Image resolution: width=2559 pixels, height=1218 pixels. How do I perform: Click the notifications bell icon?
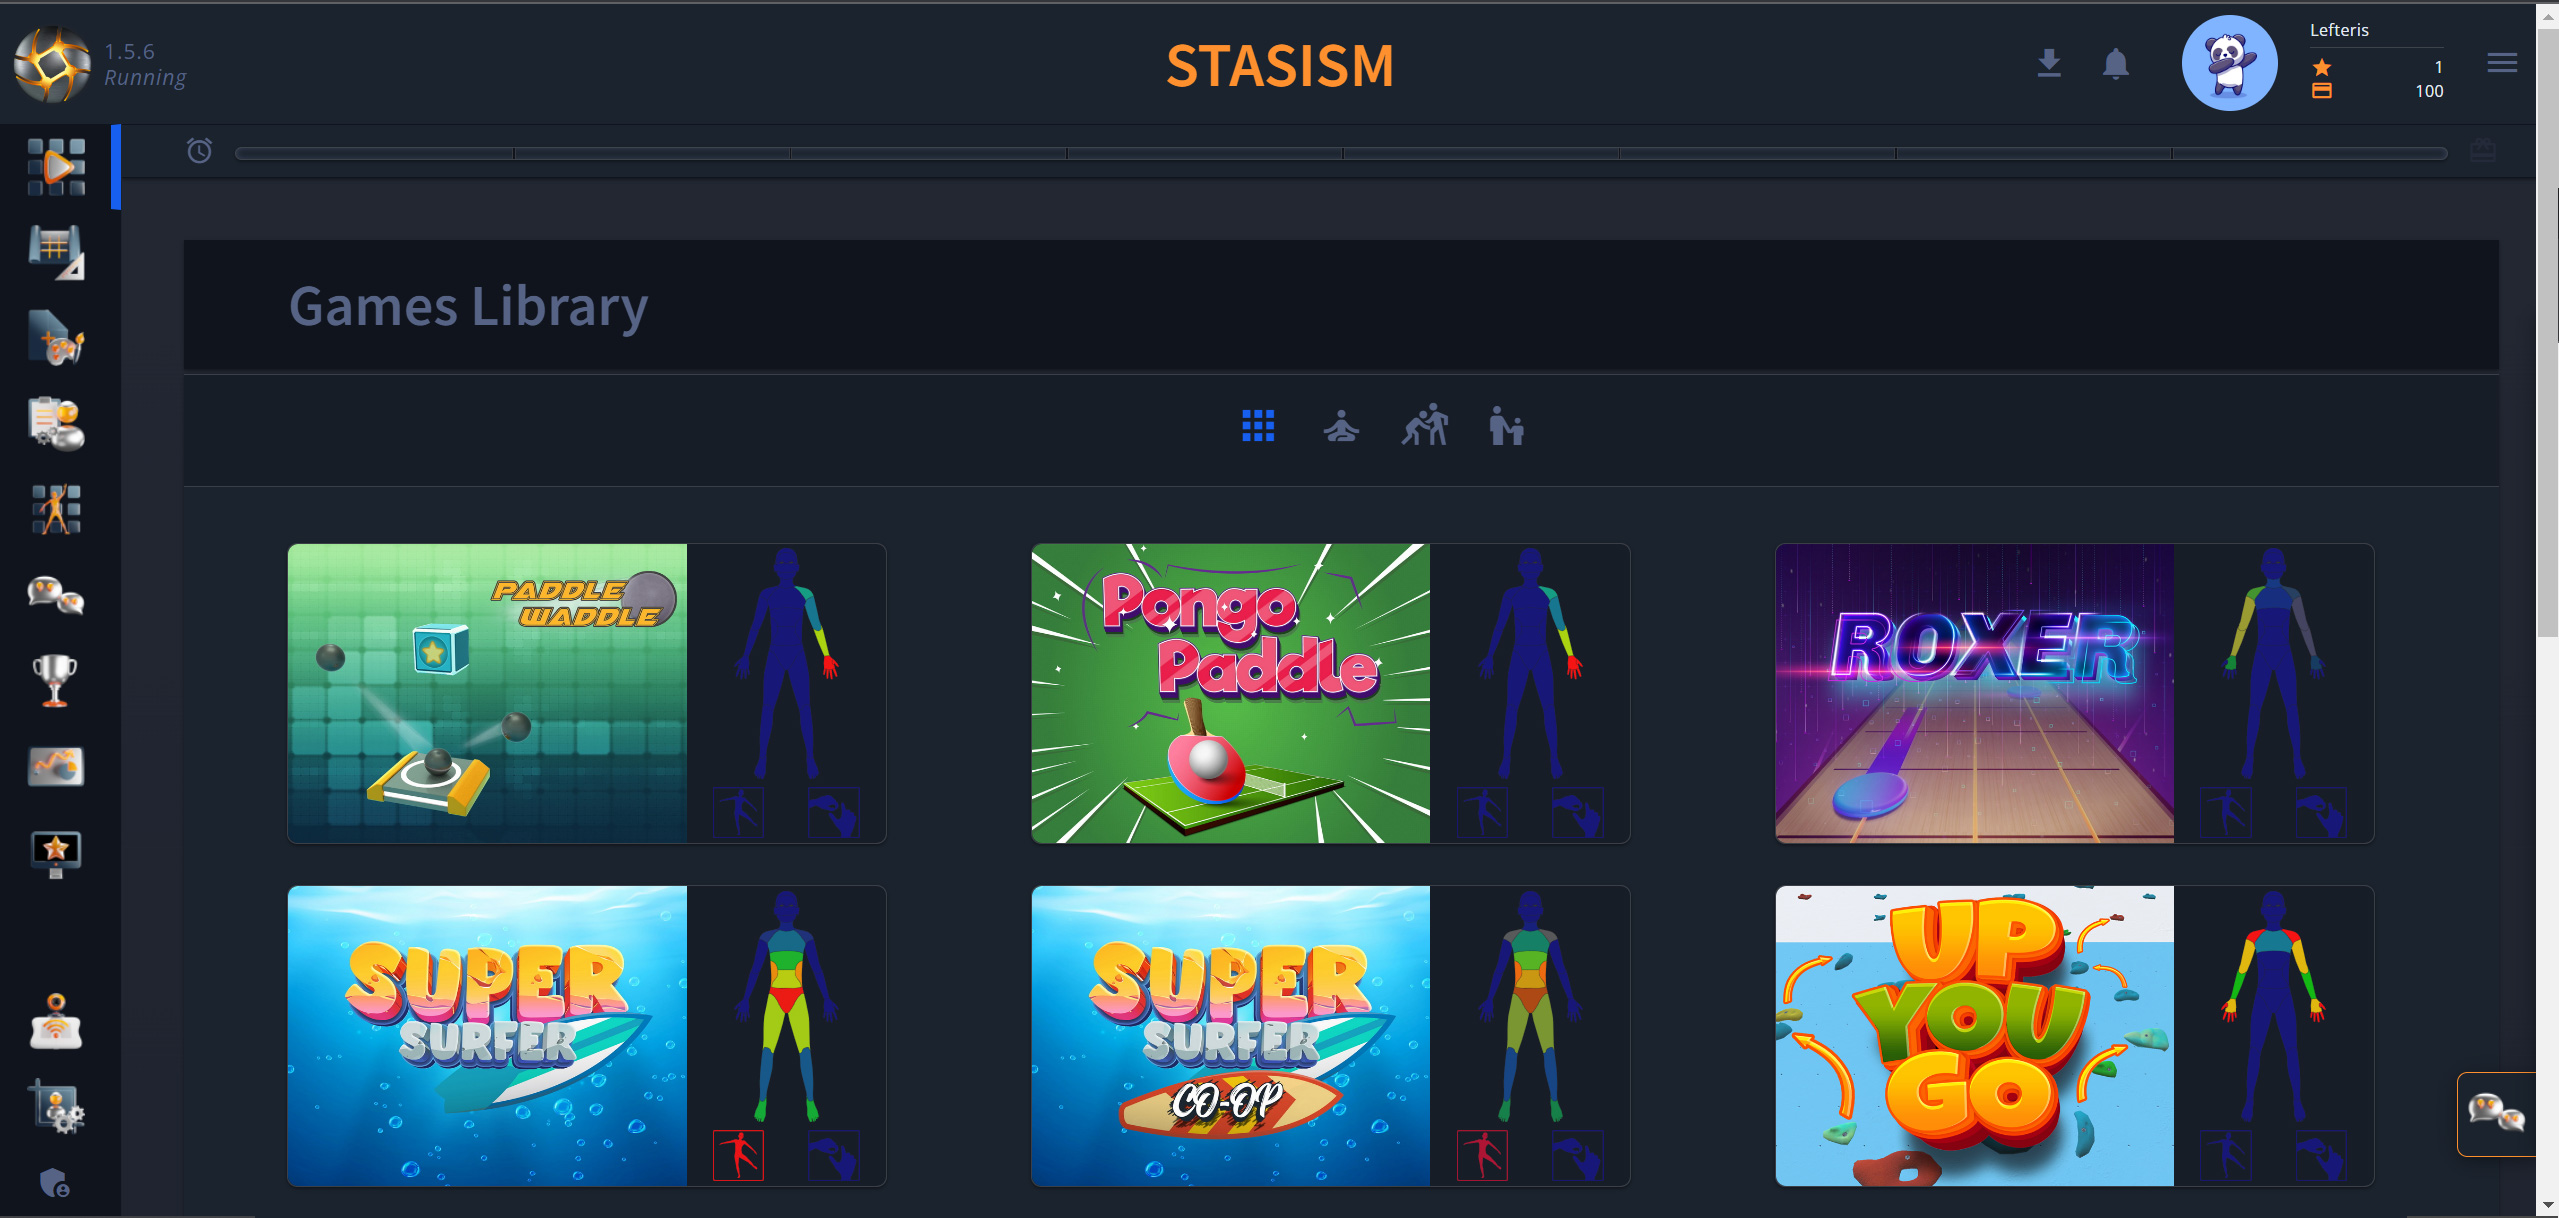click(2115, 64)
